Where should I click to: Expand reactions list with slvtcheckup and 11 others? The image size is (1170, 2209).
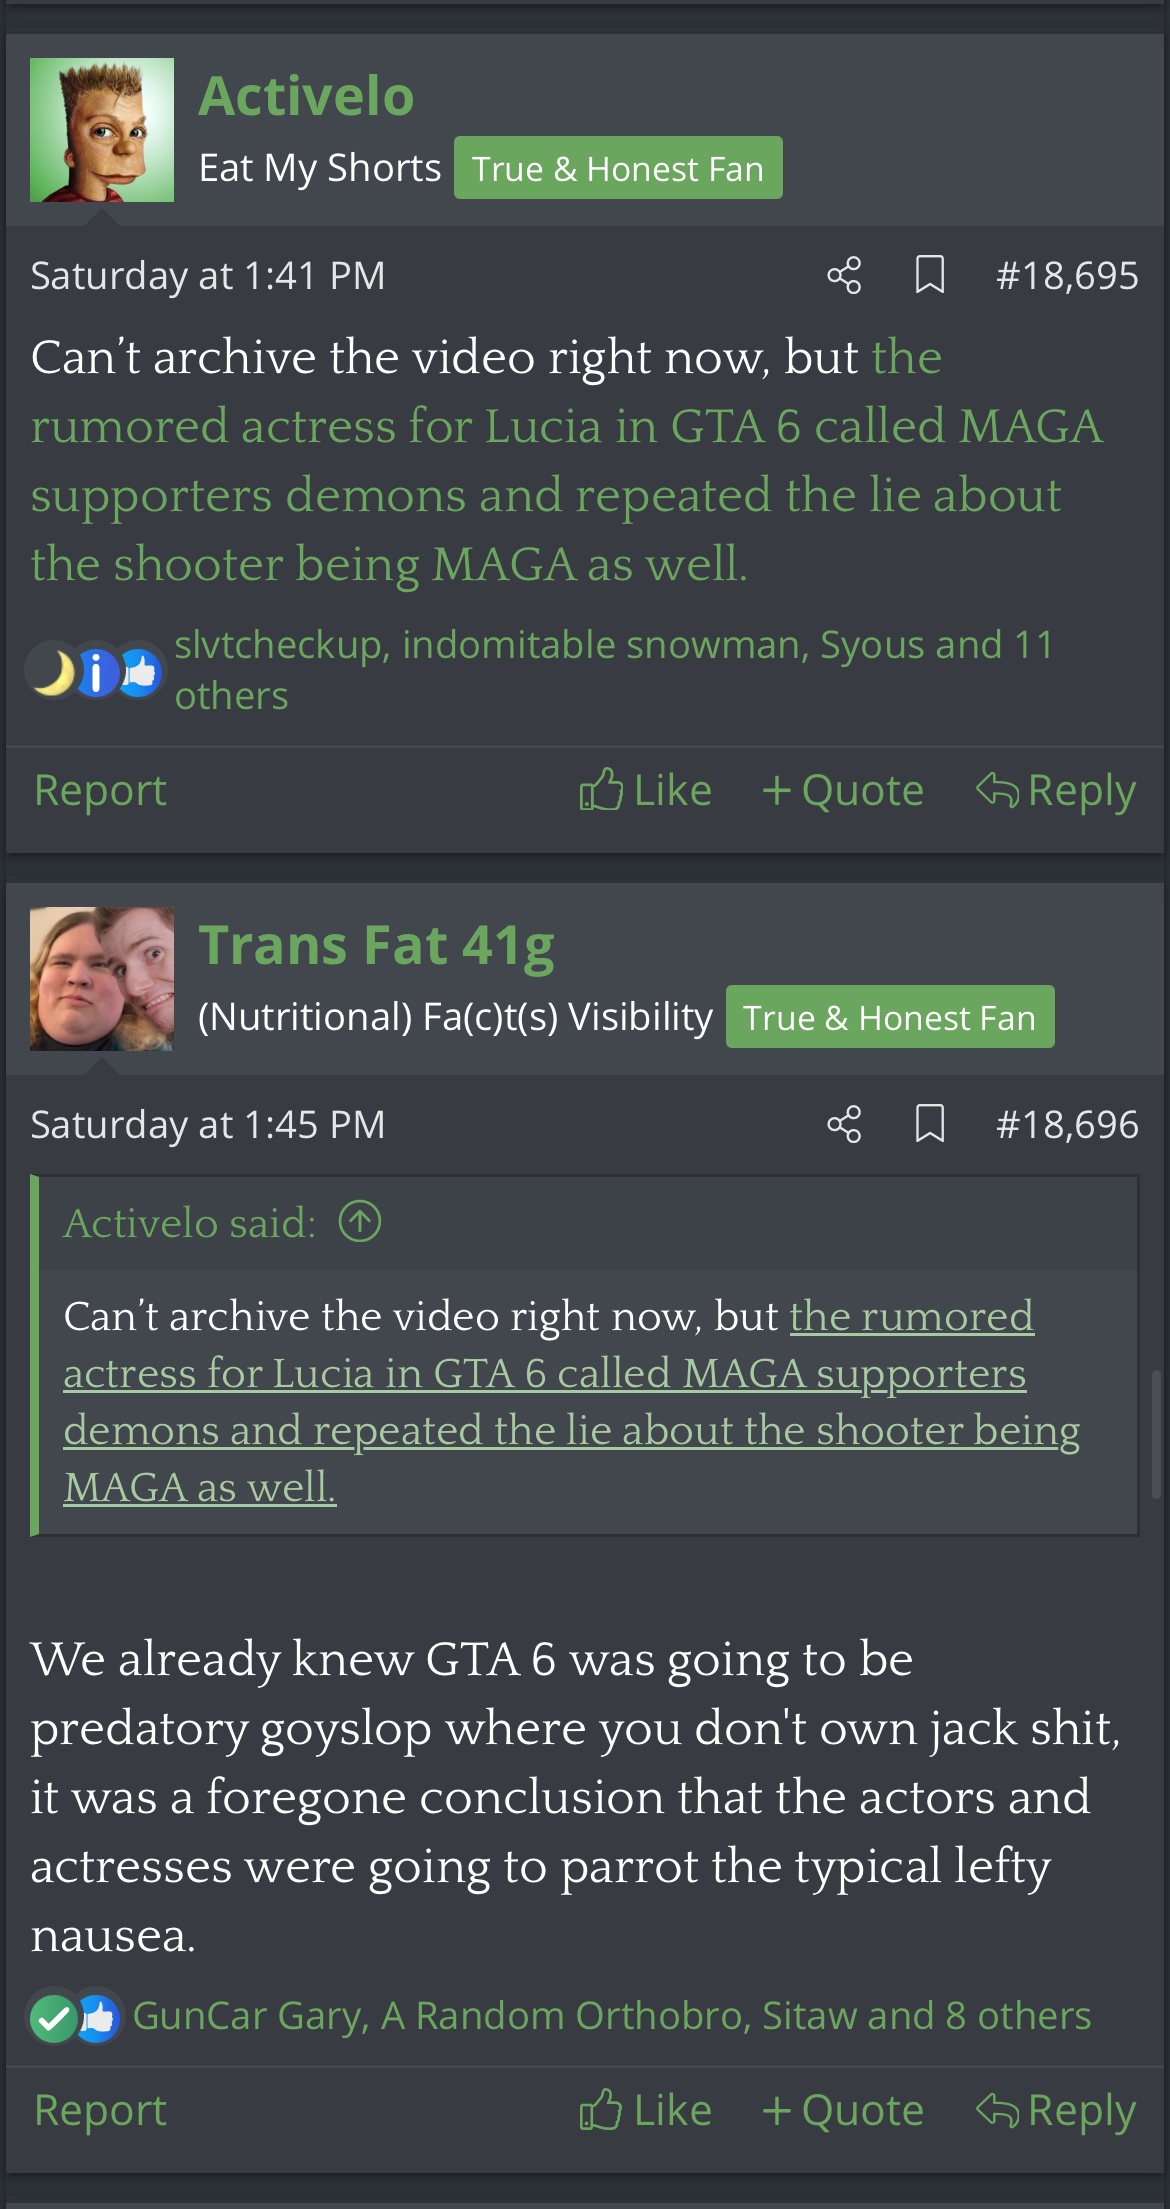point(614,670)
